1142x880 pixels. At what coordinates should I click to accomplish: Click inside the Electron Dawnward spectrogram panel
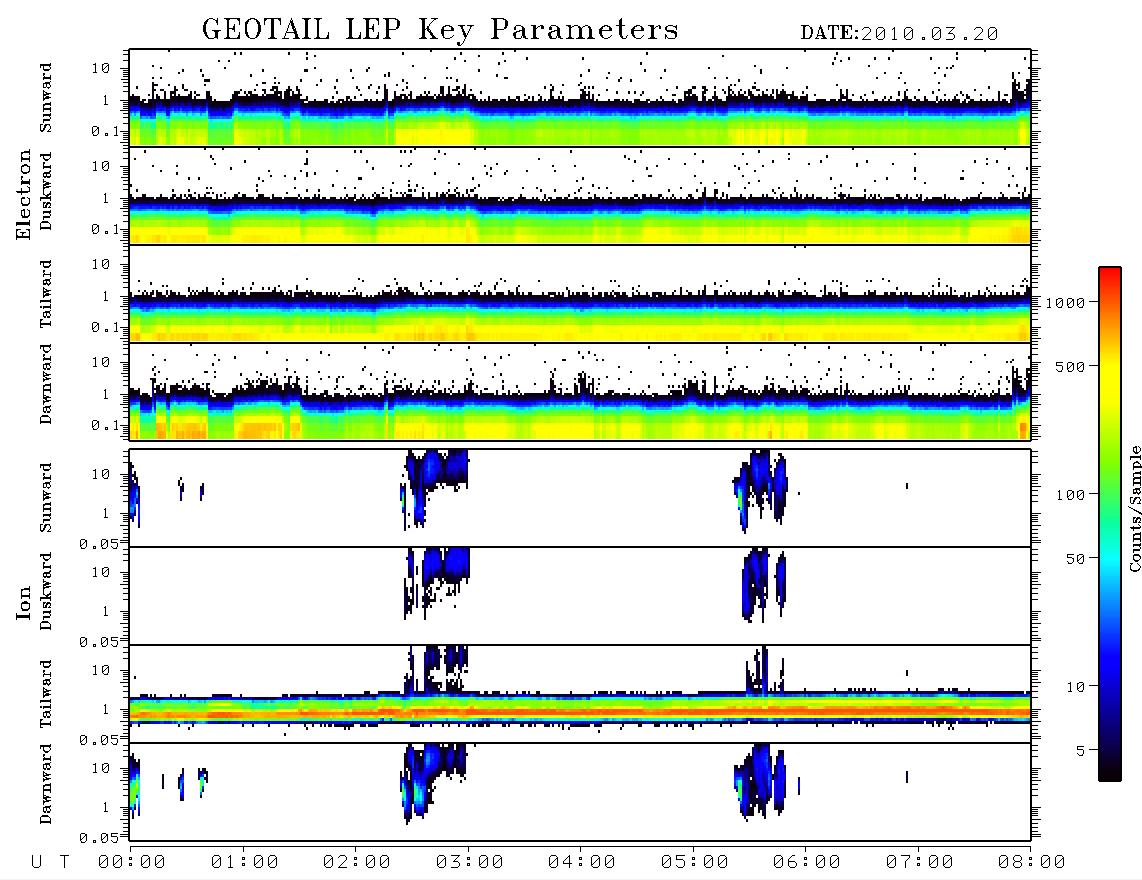click(580, 391)
